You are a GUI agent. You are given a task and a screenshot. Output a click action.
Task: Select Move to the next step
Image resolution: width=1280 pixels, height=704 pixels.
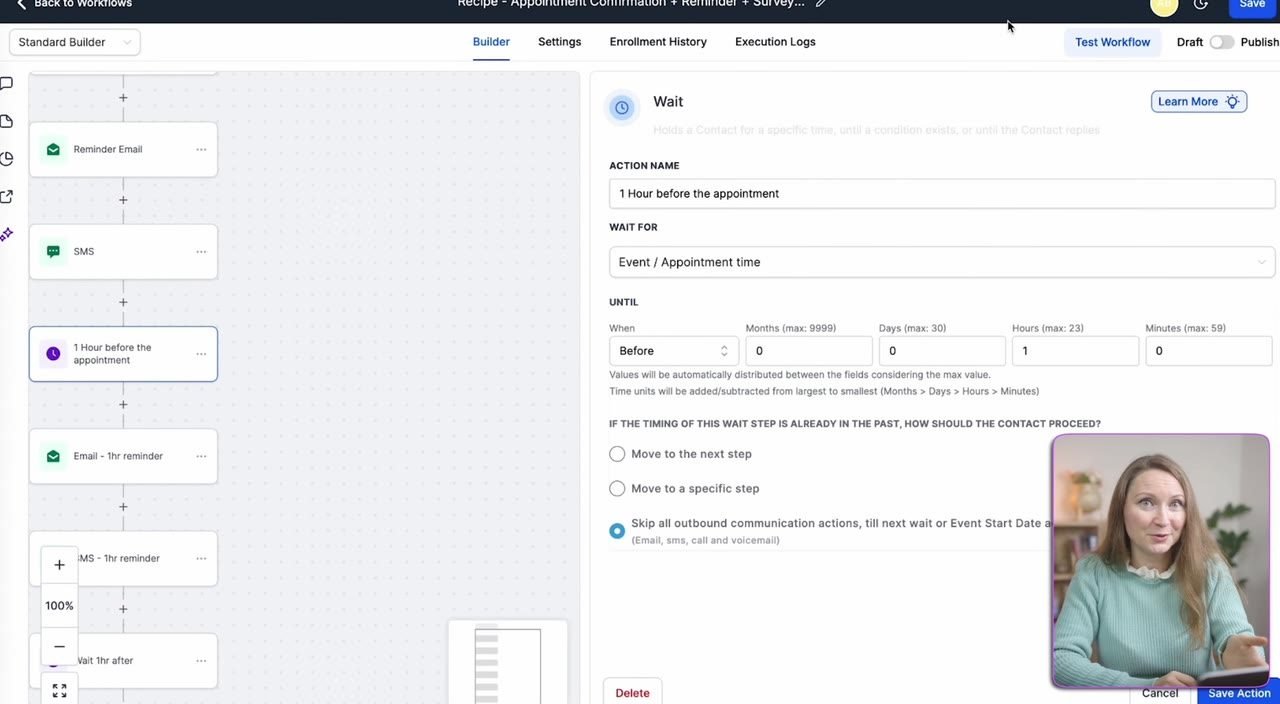click(617, 454)
